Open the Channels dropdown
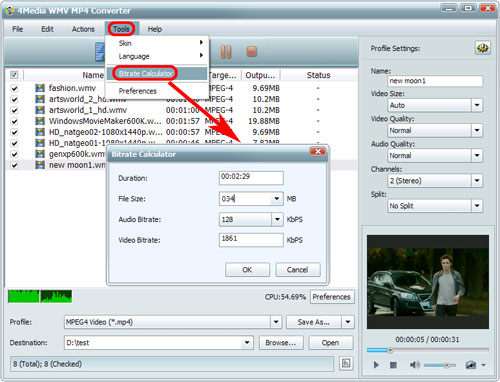500x382 pixels. click(x=477, y=181)
